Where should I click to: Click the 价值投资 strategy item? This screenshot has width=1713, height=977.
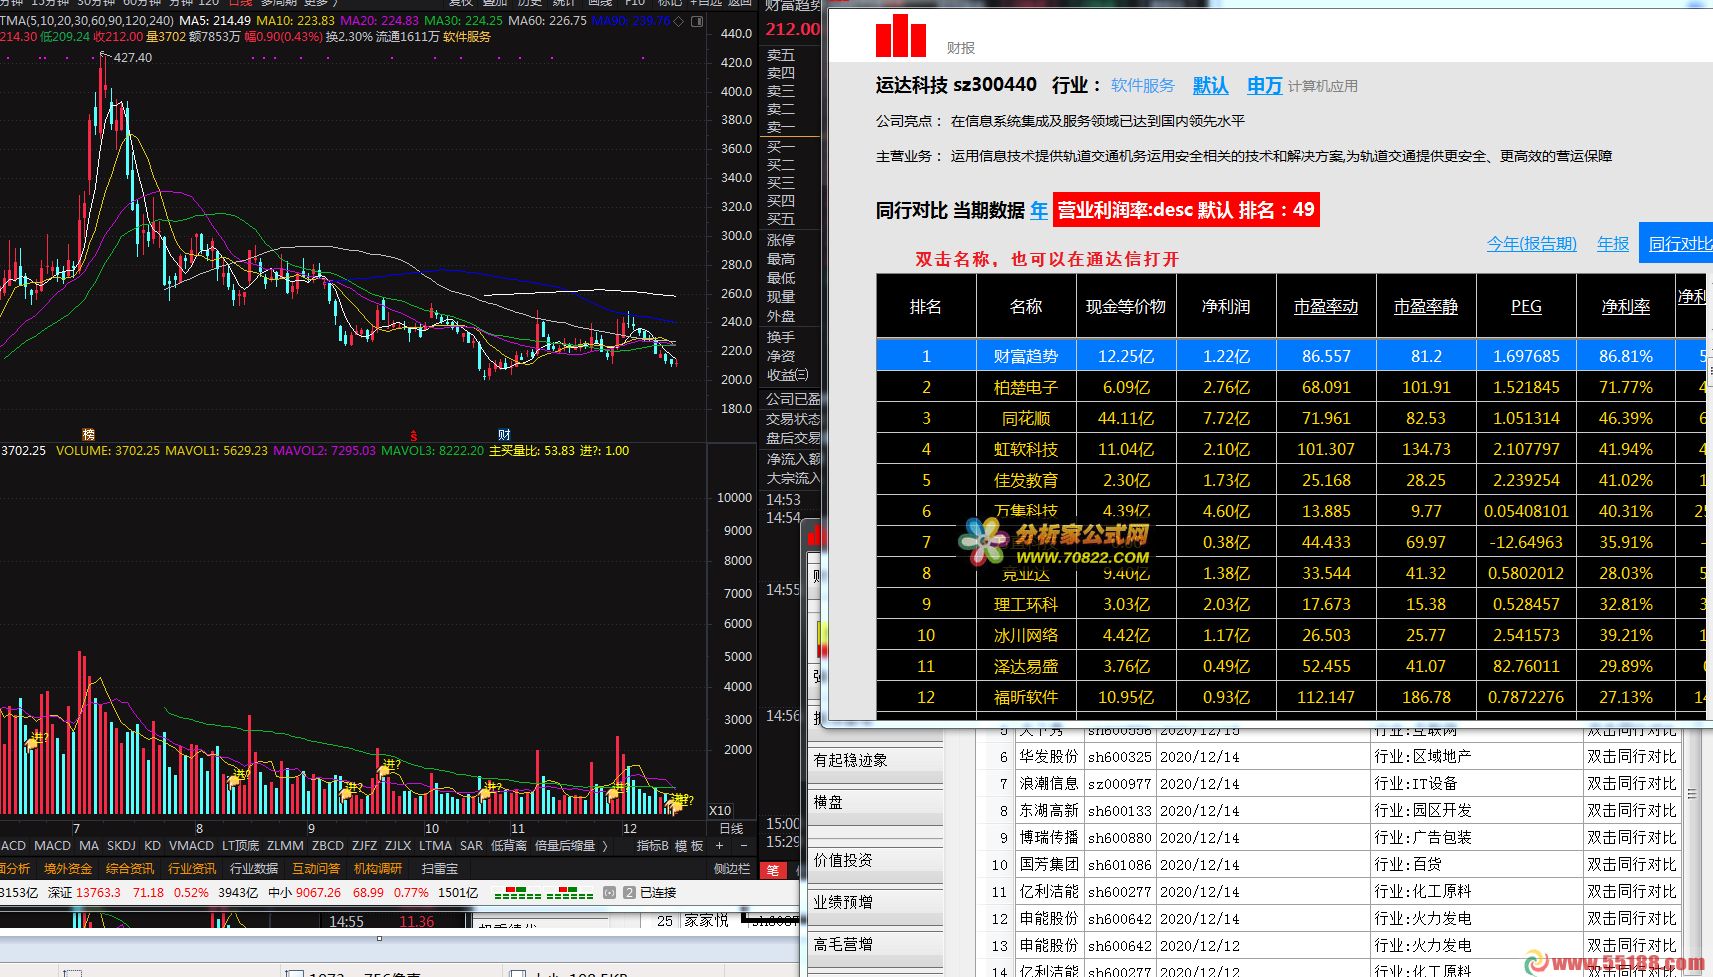click(x=875, y=860)
